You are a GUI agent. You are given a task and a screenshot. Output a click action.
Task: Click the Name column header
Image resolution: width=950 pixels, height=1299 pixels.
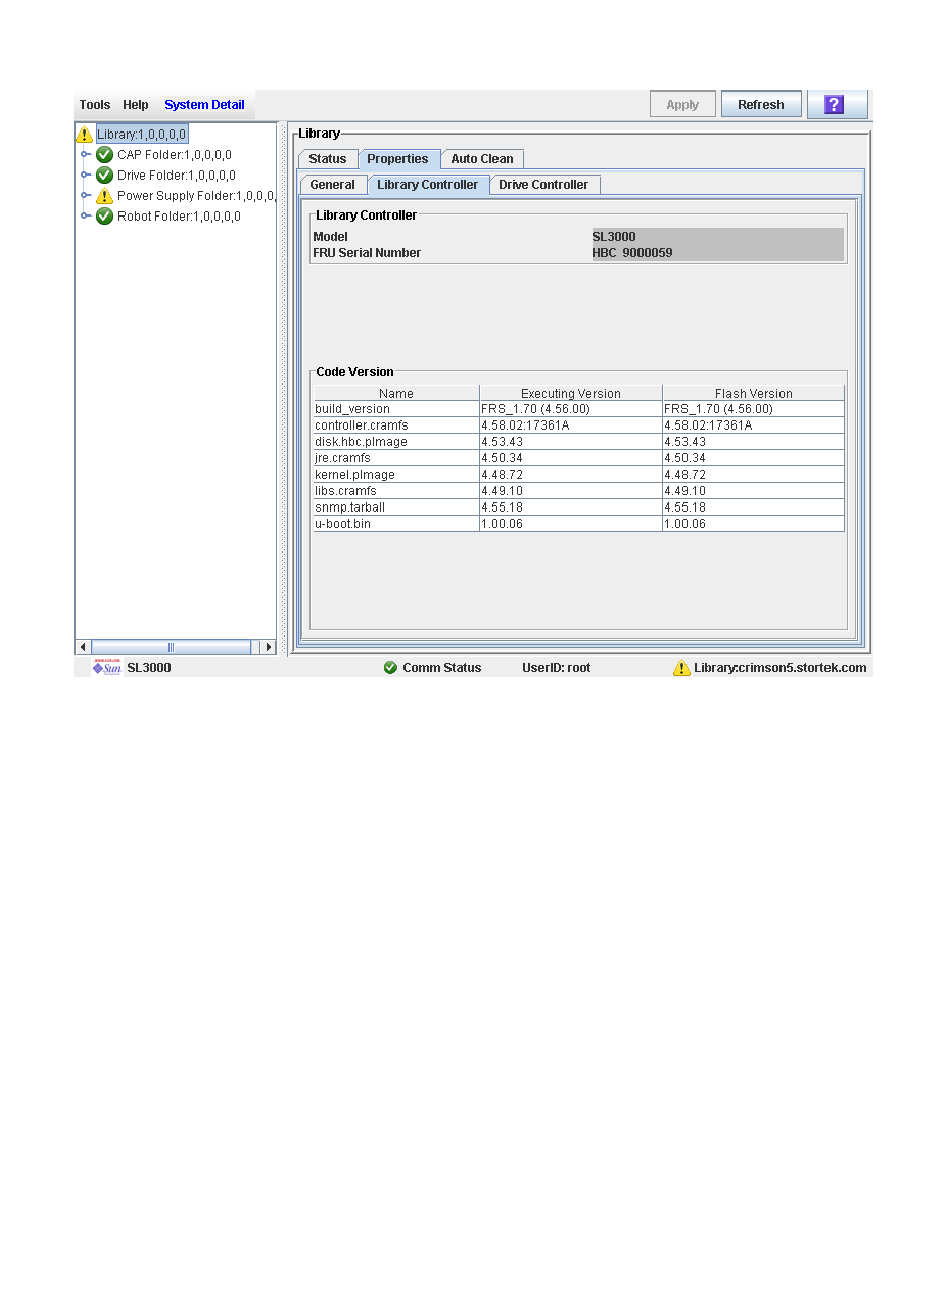(x=396, y=394)
